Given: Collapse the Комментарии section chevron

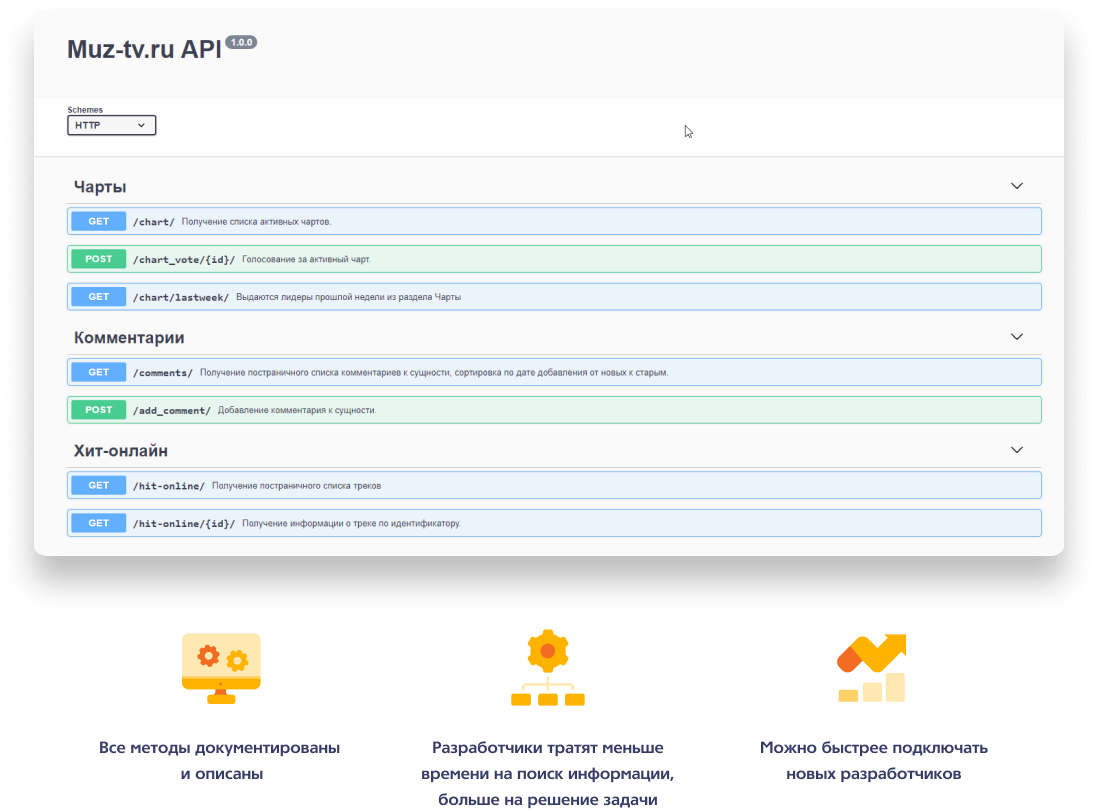Looking at the screenshot, I should (x=1017, y=337).
